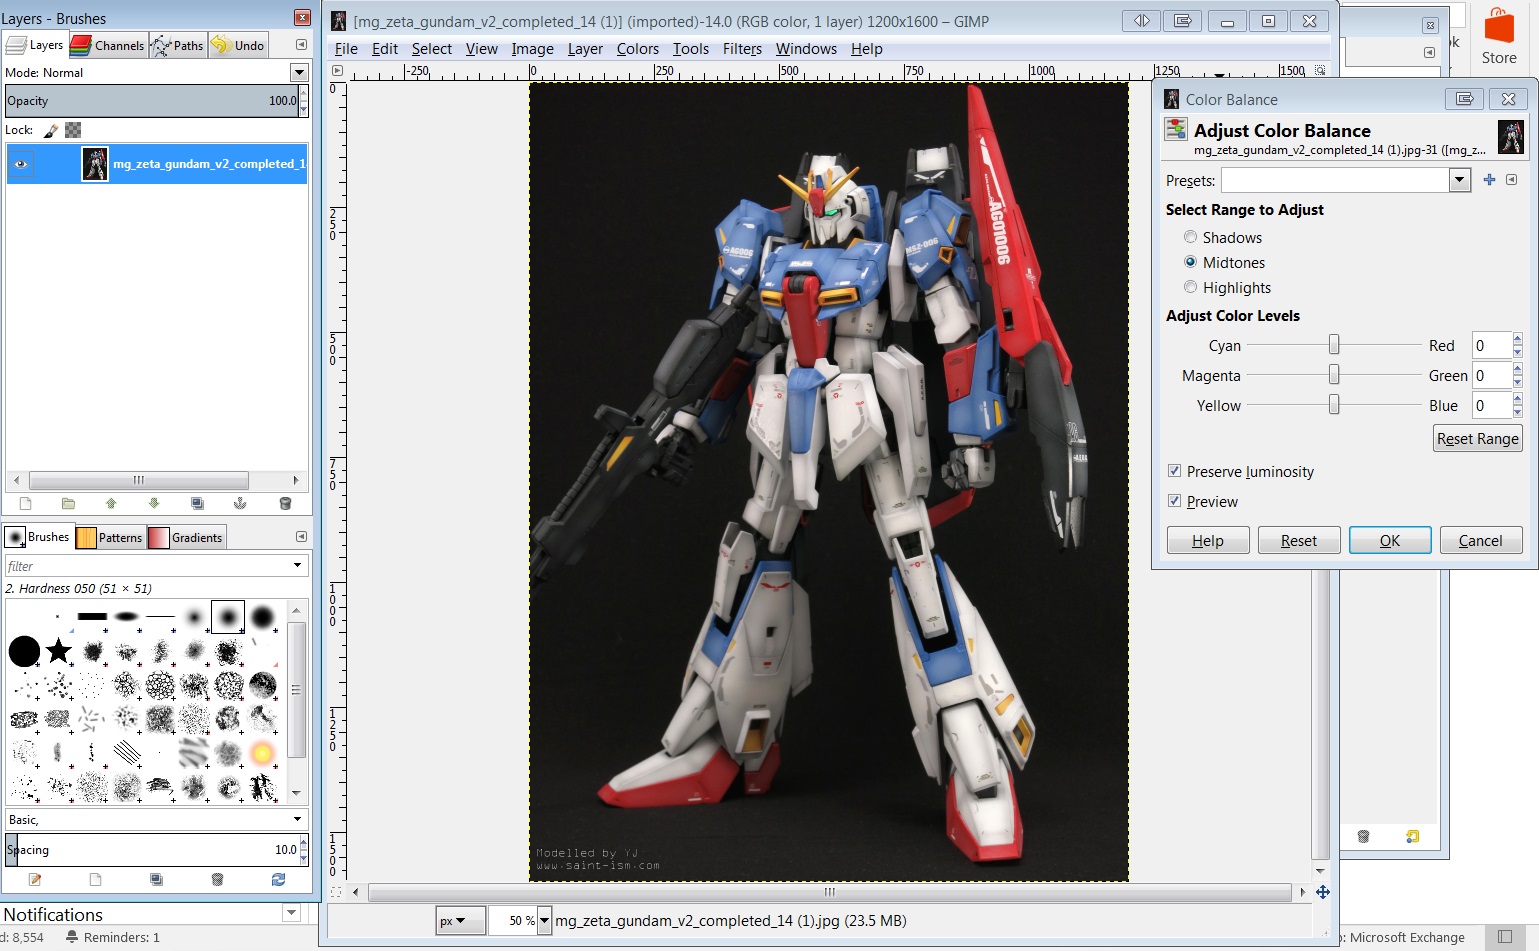The height and width of the screenshot is (951, 1539).
Task: Switch to the Gradients tab
Action: (x=186, y=537)
